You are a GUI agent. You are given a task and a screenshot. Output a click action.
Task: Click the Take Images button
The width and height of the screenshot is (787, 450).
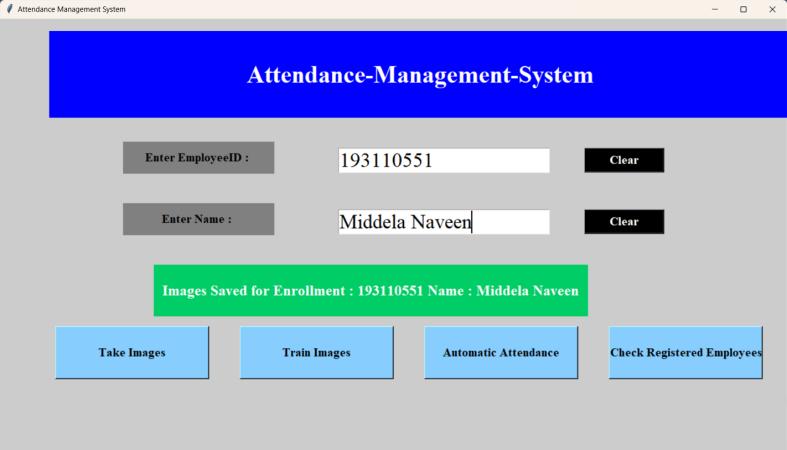point(132,353)
